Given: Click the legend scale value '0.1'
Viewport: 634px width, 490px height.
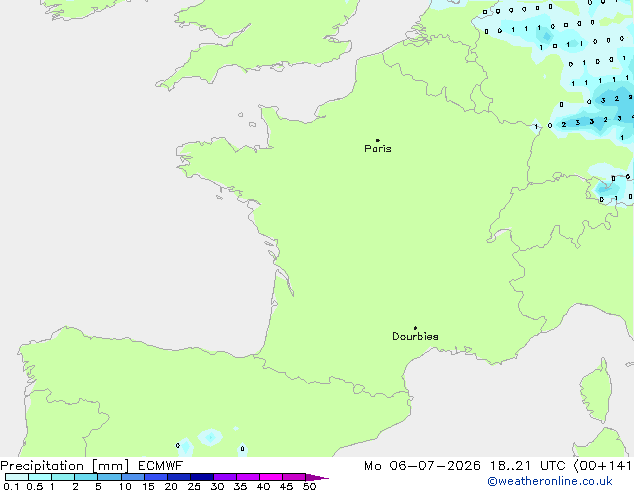Looking at the screenshot, I should pos(11,486).
